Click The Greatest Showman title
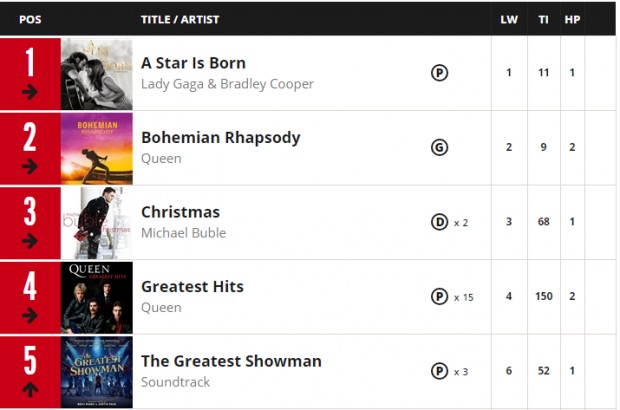The width and height of the screenshot is (620, 410). (231, 361)
